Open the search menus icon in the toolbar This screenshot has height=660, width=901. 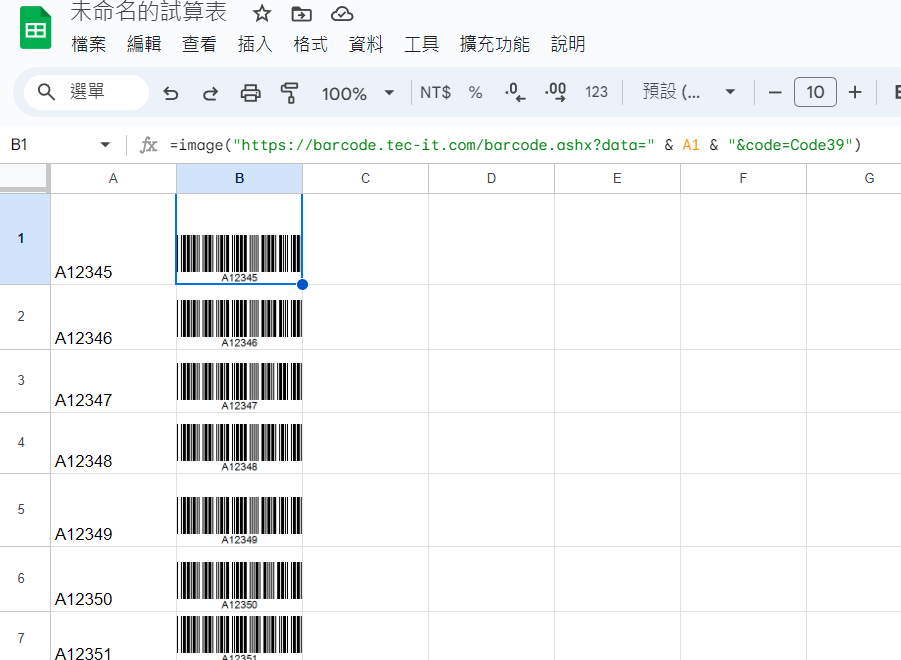[46, 92]
